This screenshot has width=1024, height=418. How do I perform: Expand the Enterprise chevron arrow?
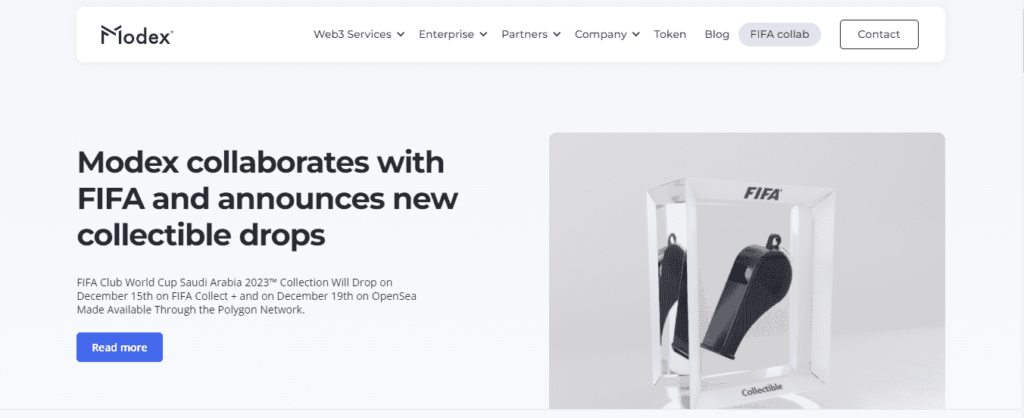tap(483, 35)
